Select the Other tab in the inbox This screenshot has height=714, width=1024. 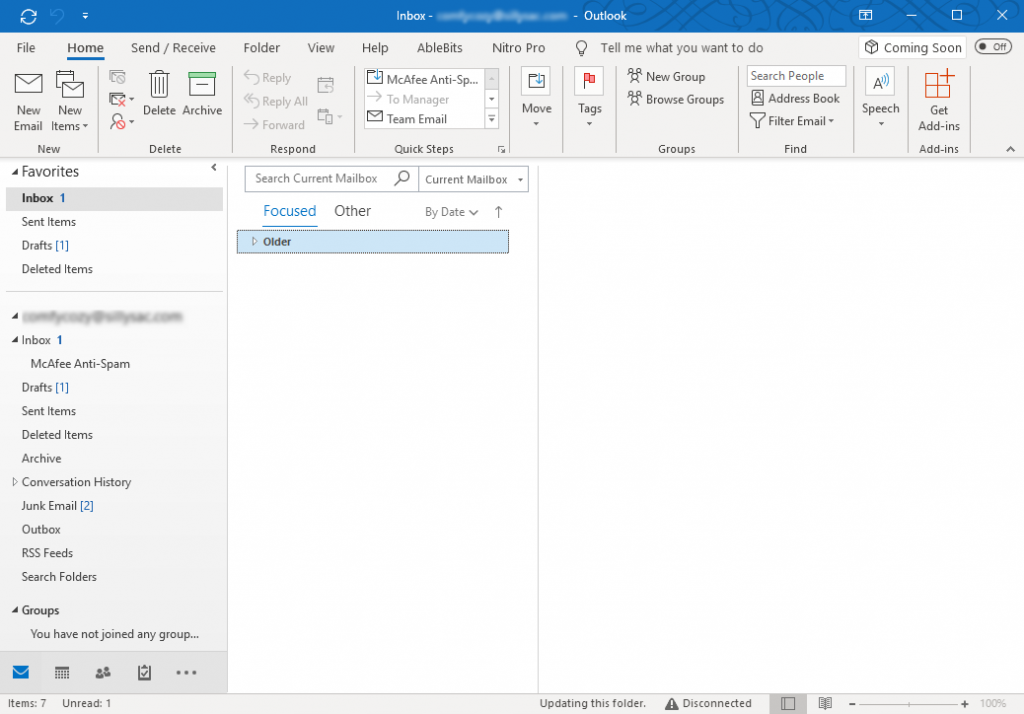352,211
